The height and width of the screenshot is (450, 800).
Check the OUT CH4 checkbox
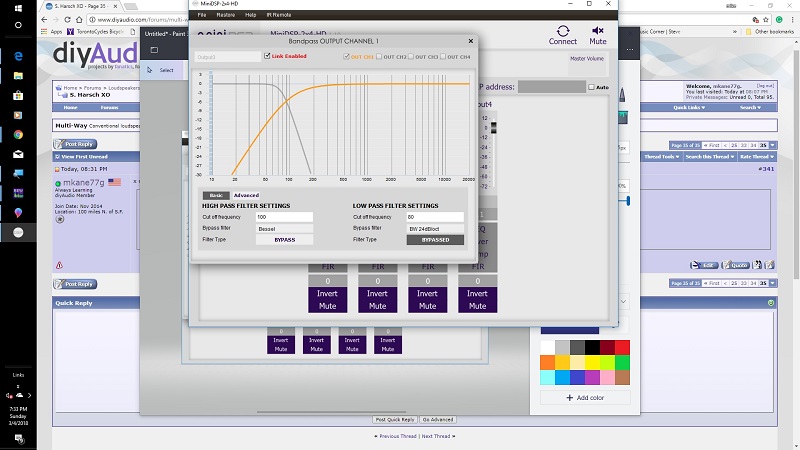pyautogui.click(x=443, y=57)
